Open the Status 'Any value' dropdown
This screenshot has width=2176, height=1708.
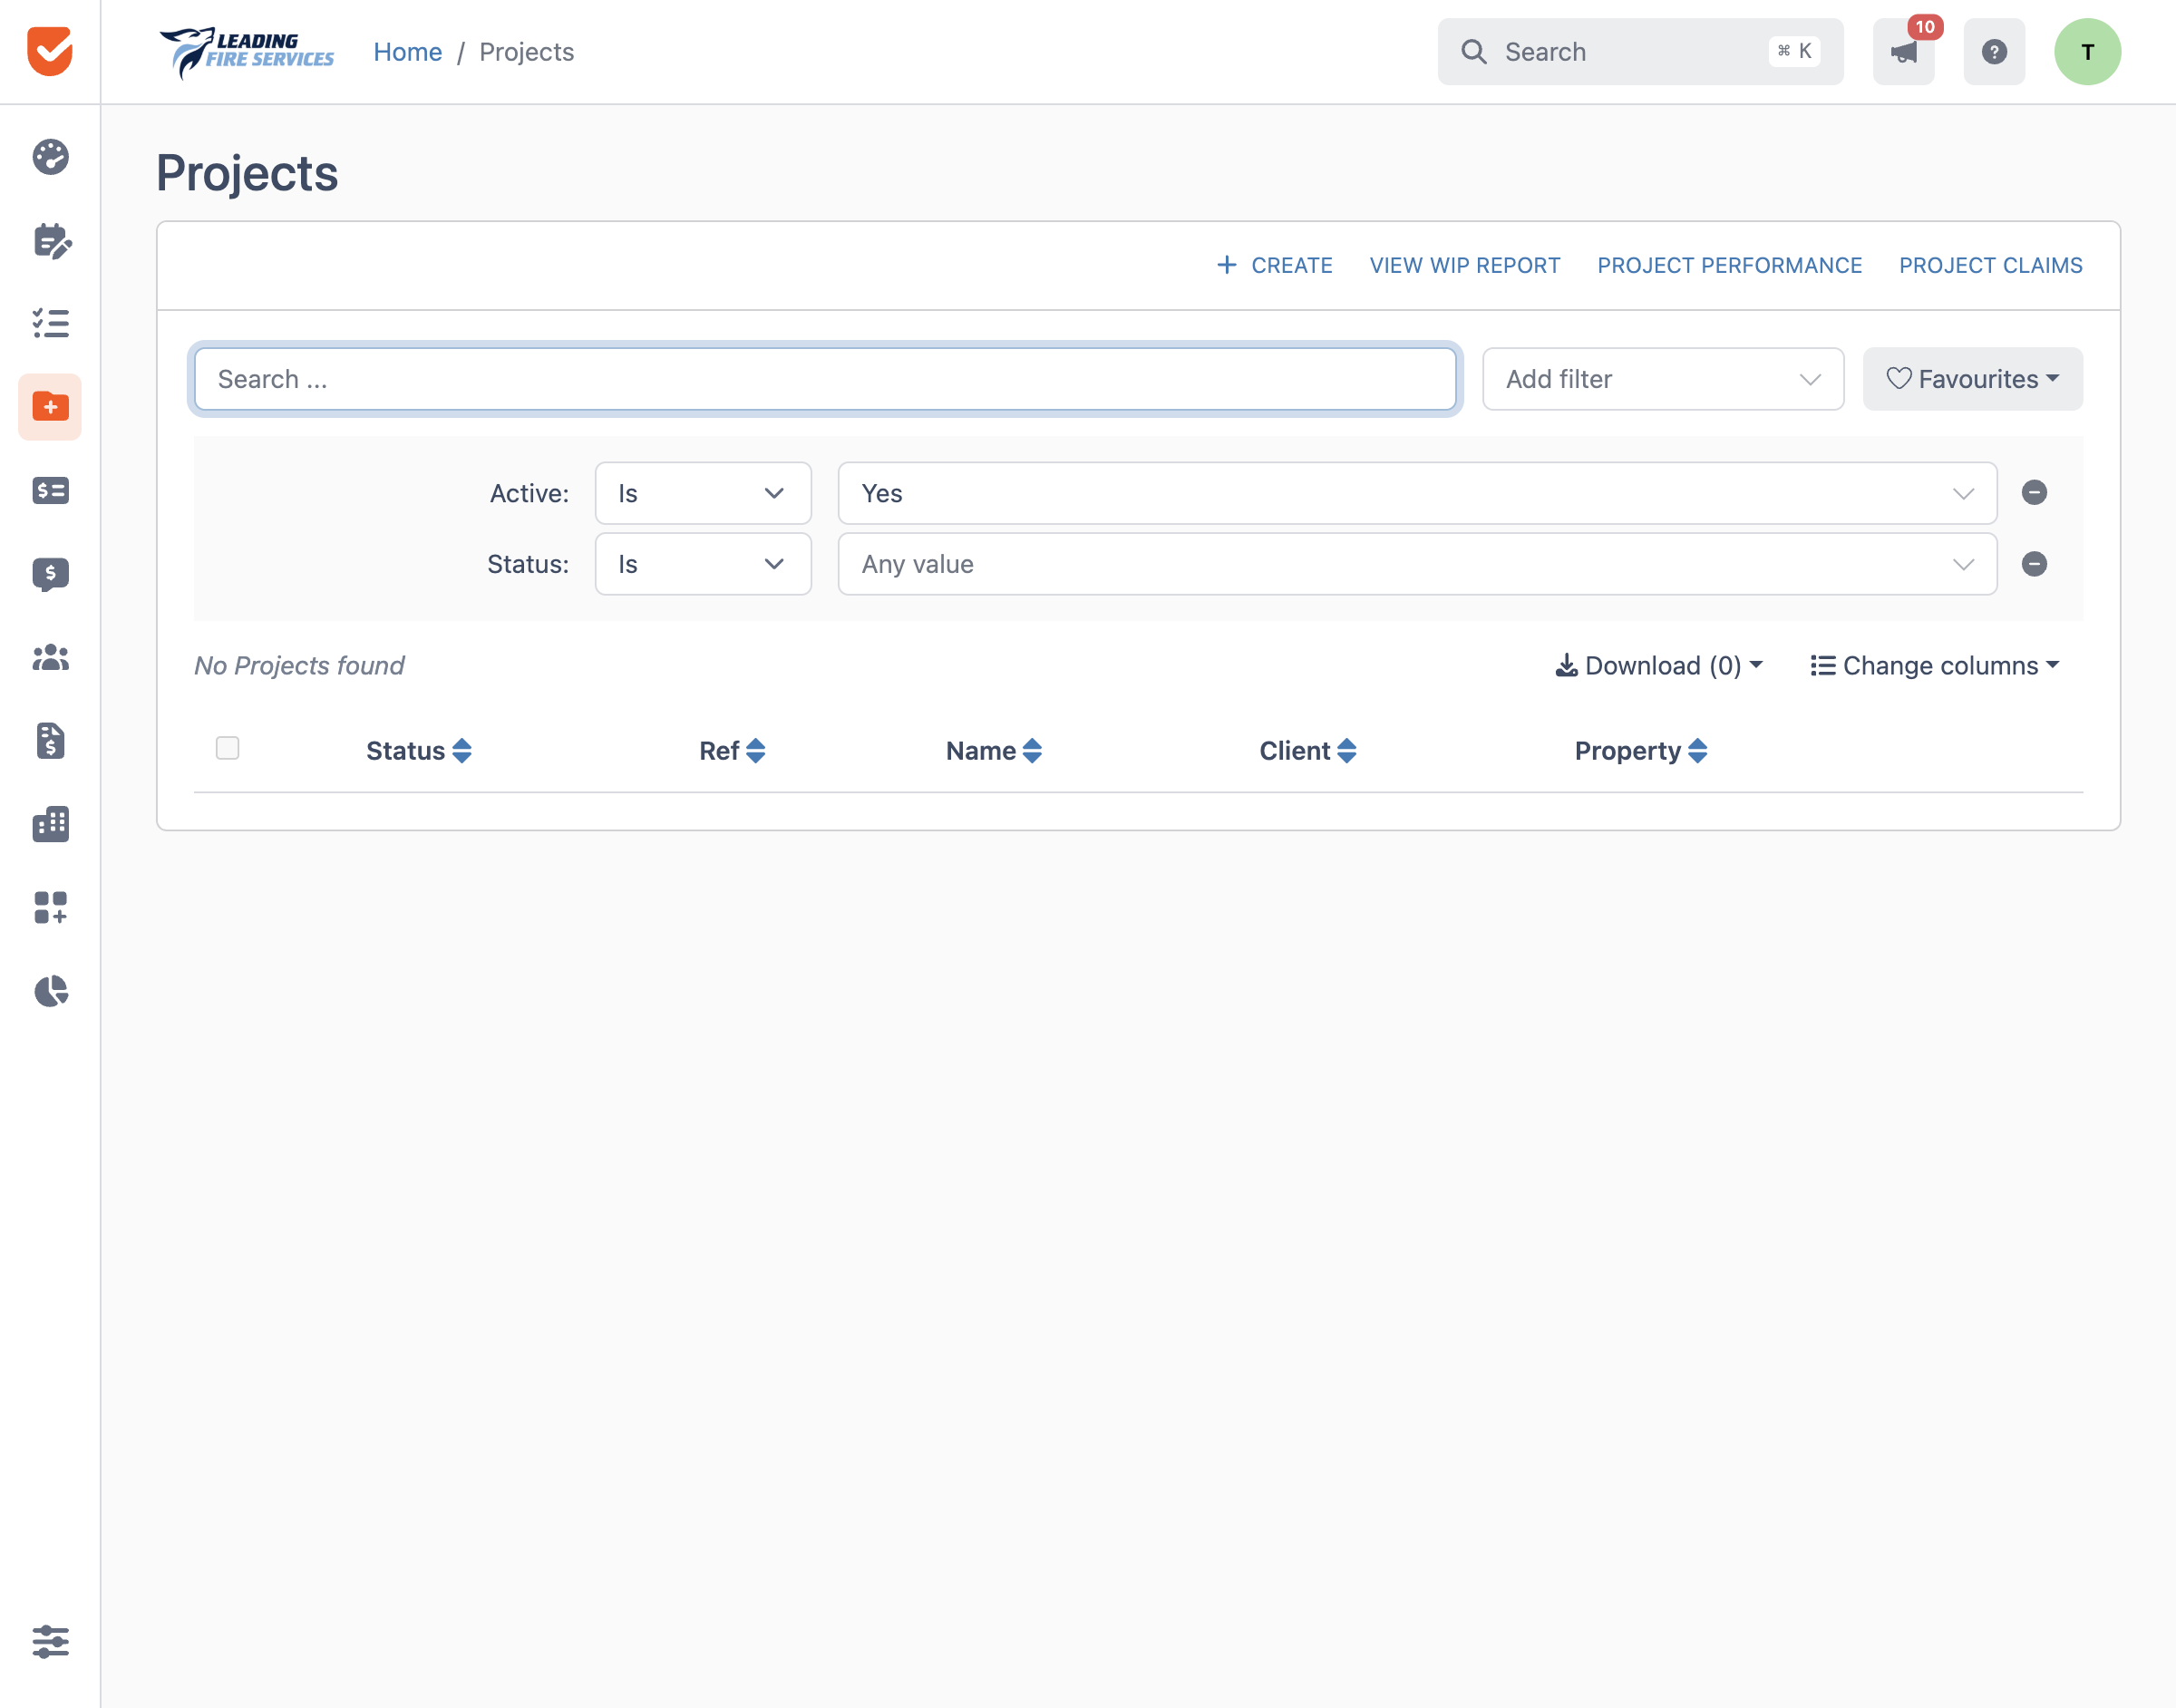pos(1417,564)
